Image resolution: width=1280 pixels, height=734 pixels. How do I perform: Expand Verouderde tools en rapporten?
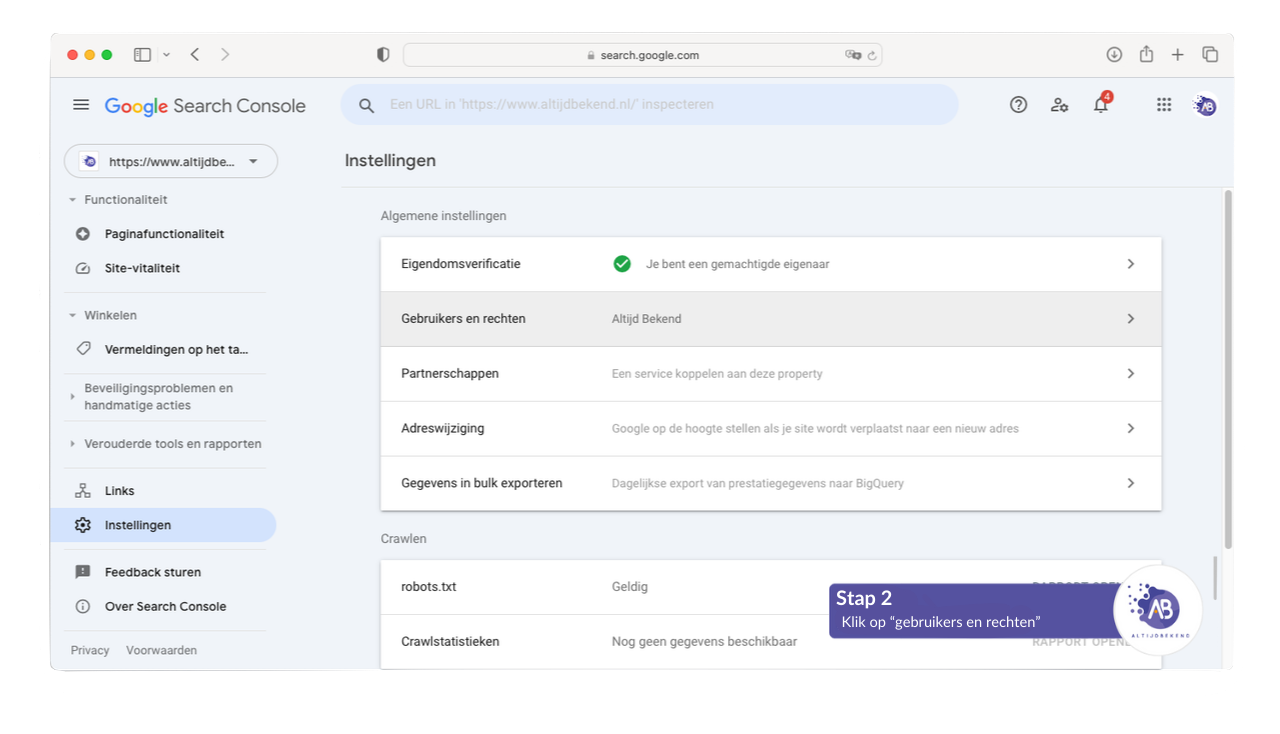coord(73,444)
